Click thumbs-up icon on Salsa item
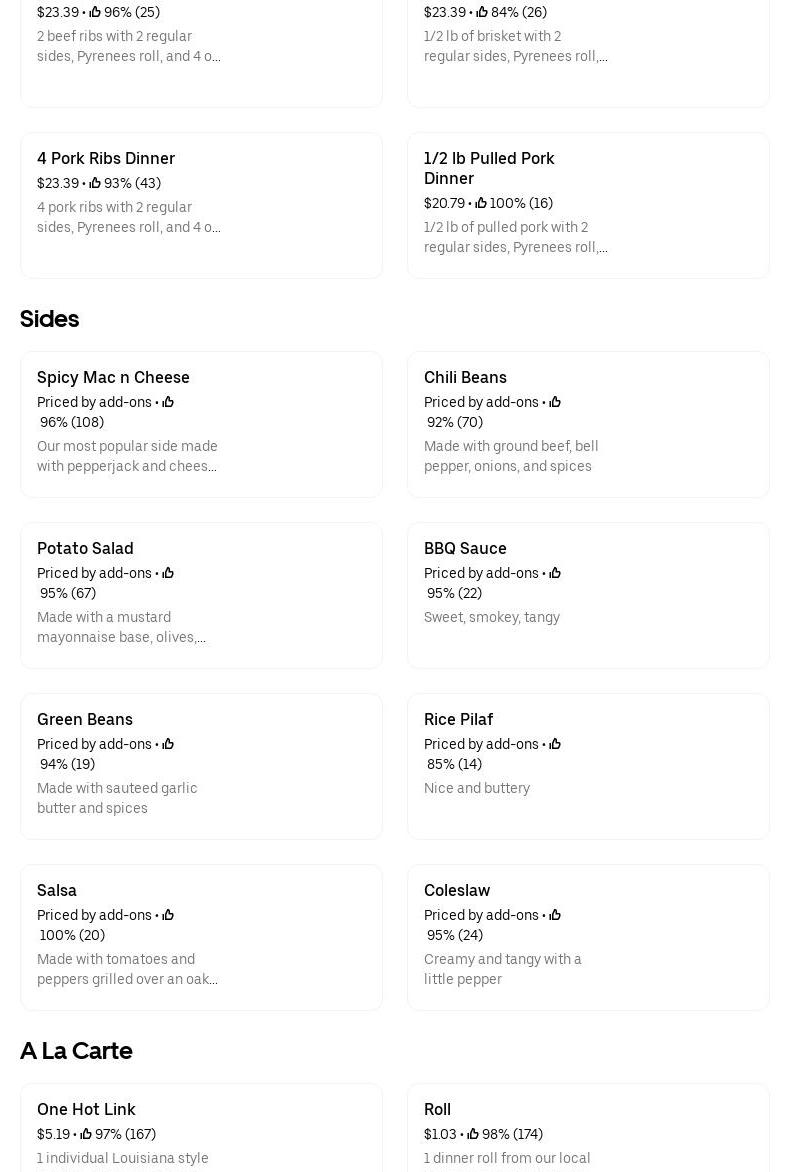 point(168,915)
